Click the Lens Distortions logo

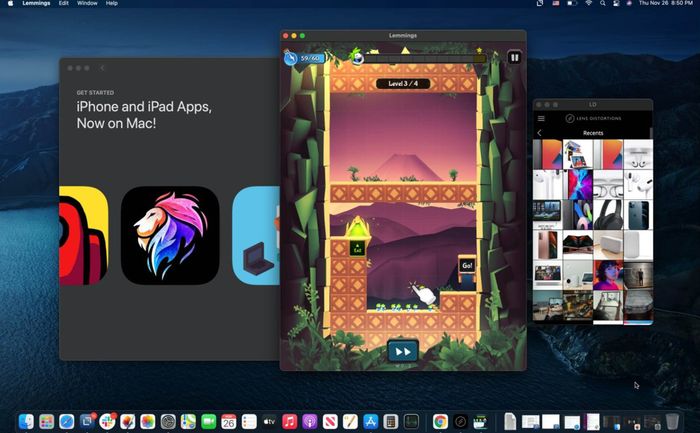pyautogui.click(x=593, y=118)
